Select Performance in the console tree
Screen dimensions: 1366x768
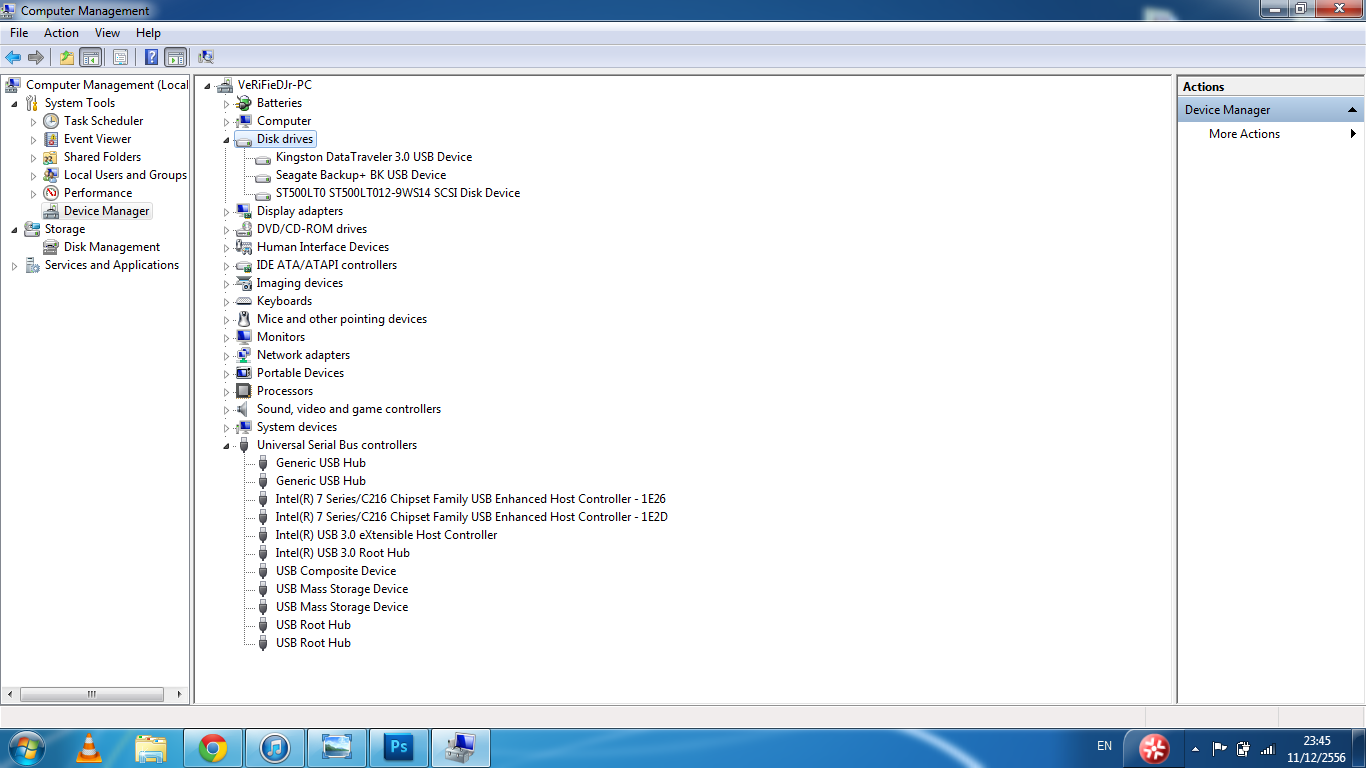(98, 193)
